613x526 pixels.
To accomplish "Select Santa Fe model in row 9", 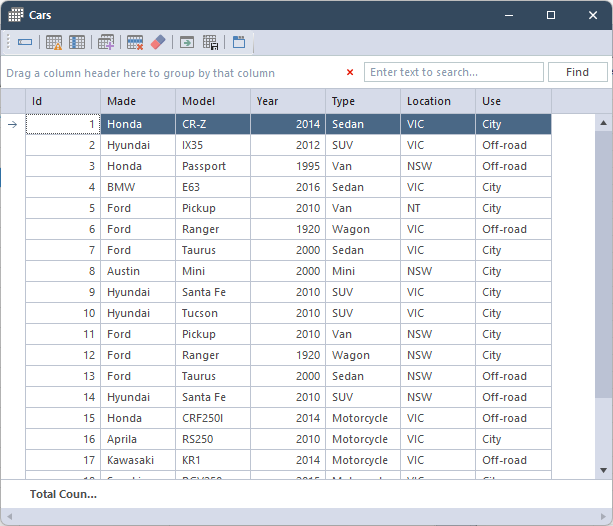I will pos(213,292).
